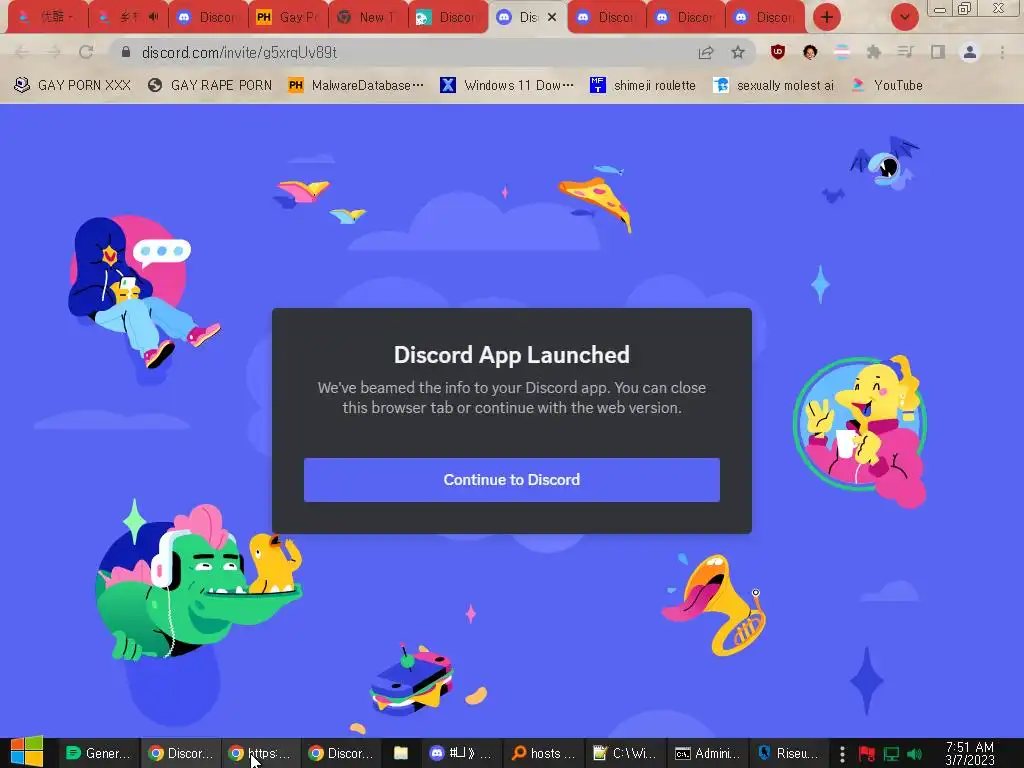
Task: Open C:\Wi… Notepad++ taskbar item
Action: coord(624,753)
